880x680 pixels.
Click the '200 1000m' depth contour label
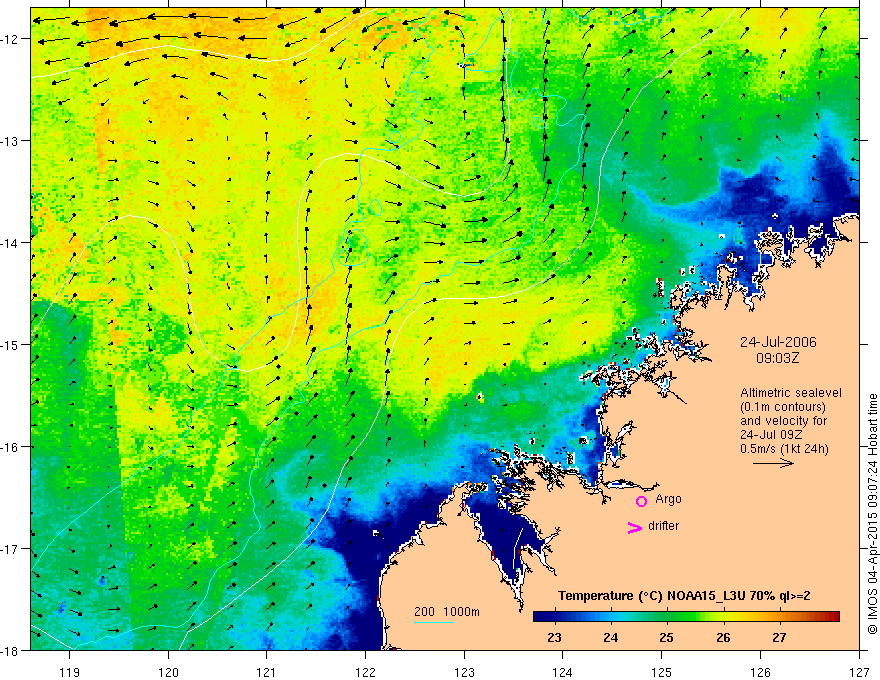click(x=447, y=612)
